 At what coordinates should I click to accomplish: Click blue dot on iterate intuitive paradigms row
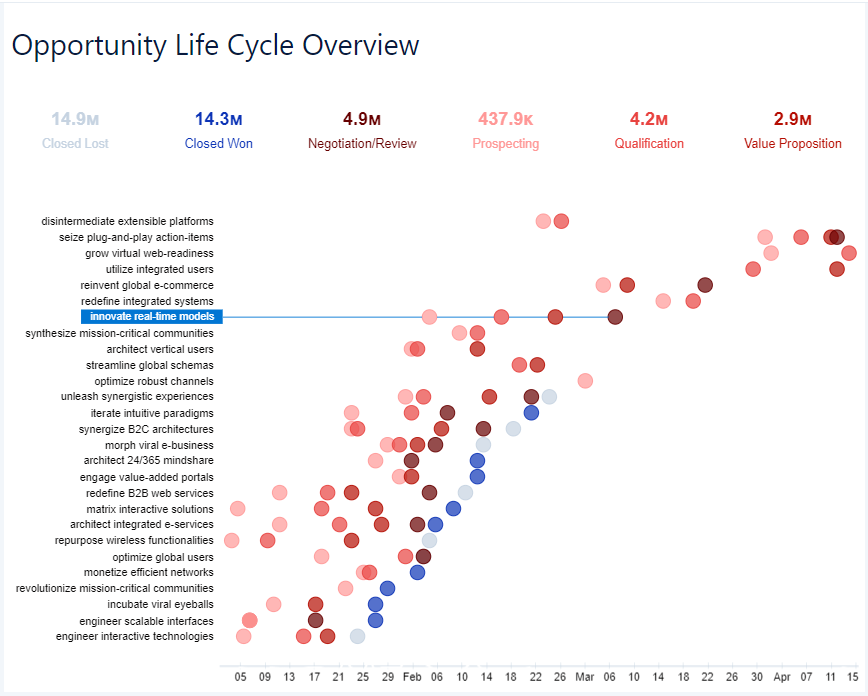coord(531,413)
